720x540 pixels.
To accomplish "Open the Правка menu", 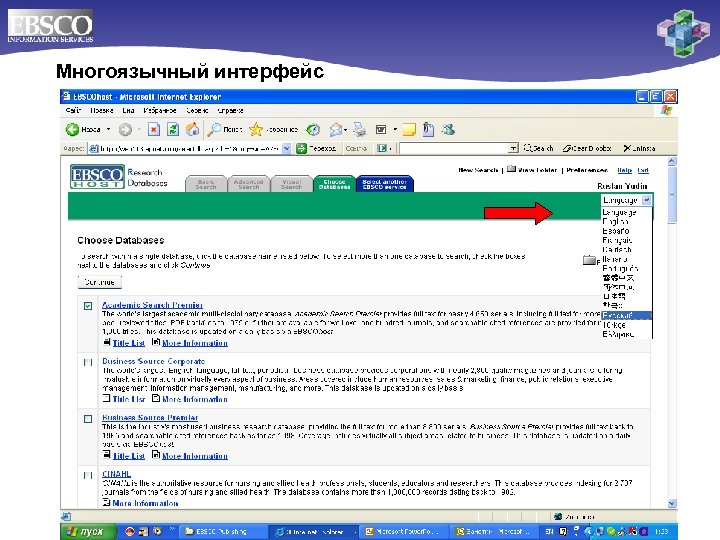I will tap(101, 110).
